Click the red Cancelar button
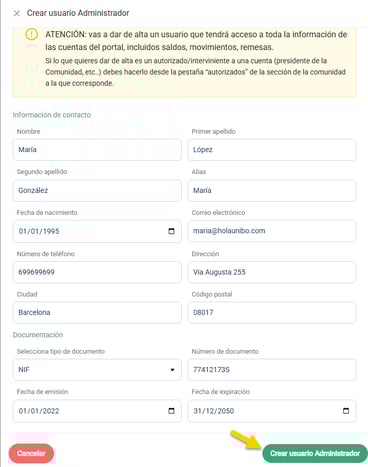Image resolution: width=368 pixels, height=467 pixels. coord(31,453)
